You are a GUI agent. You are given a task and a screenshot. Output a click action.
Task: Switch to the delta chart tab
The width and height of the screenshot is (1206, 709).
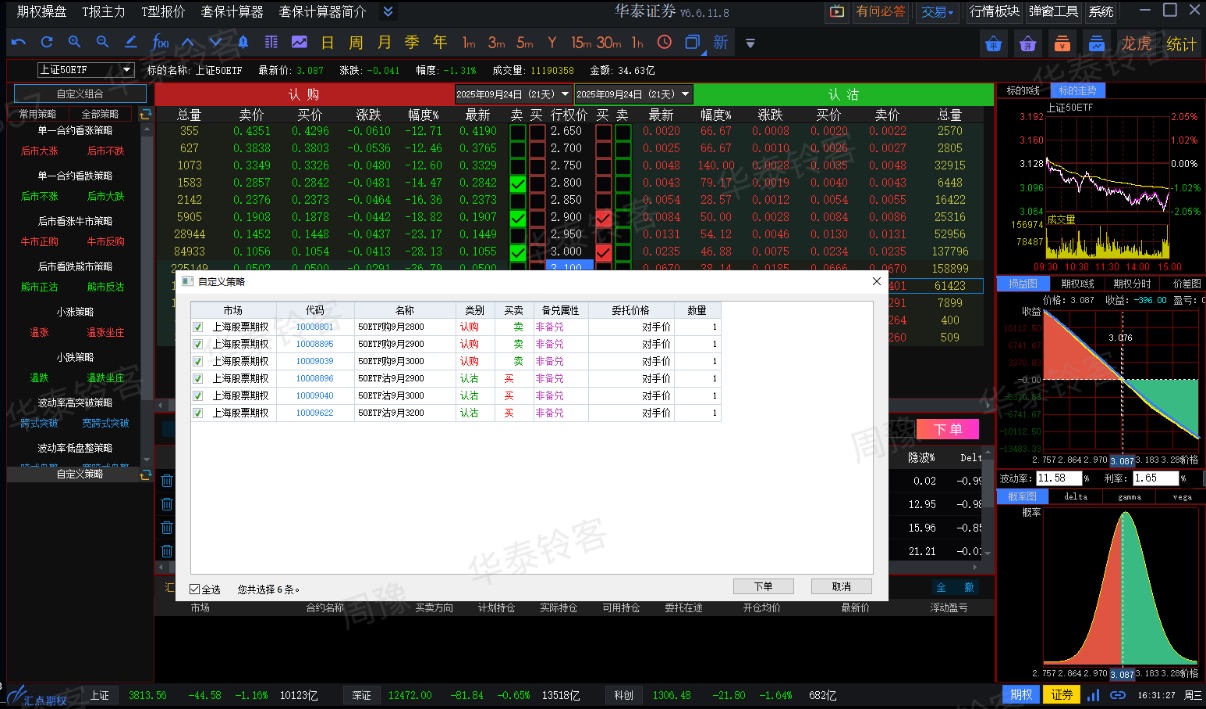pos(1076,496)
